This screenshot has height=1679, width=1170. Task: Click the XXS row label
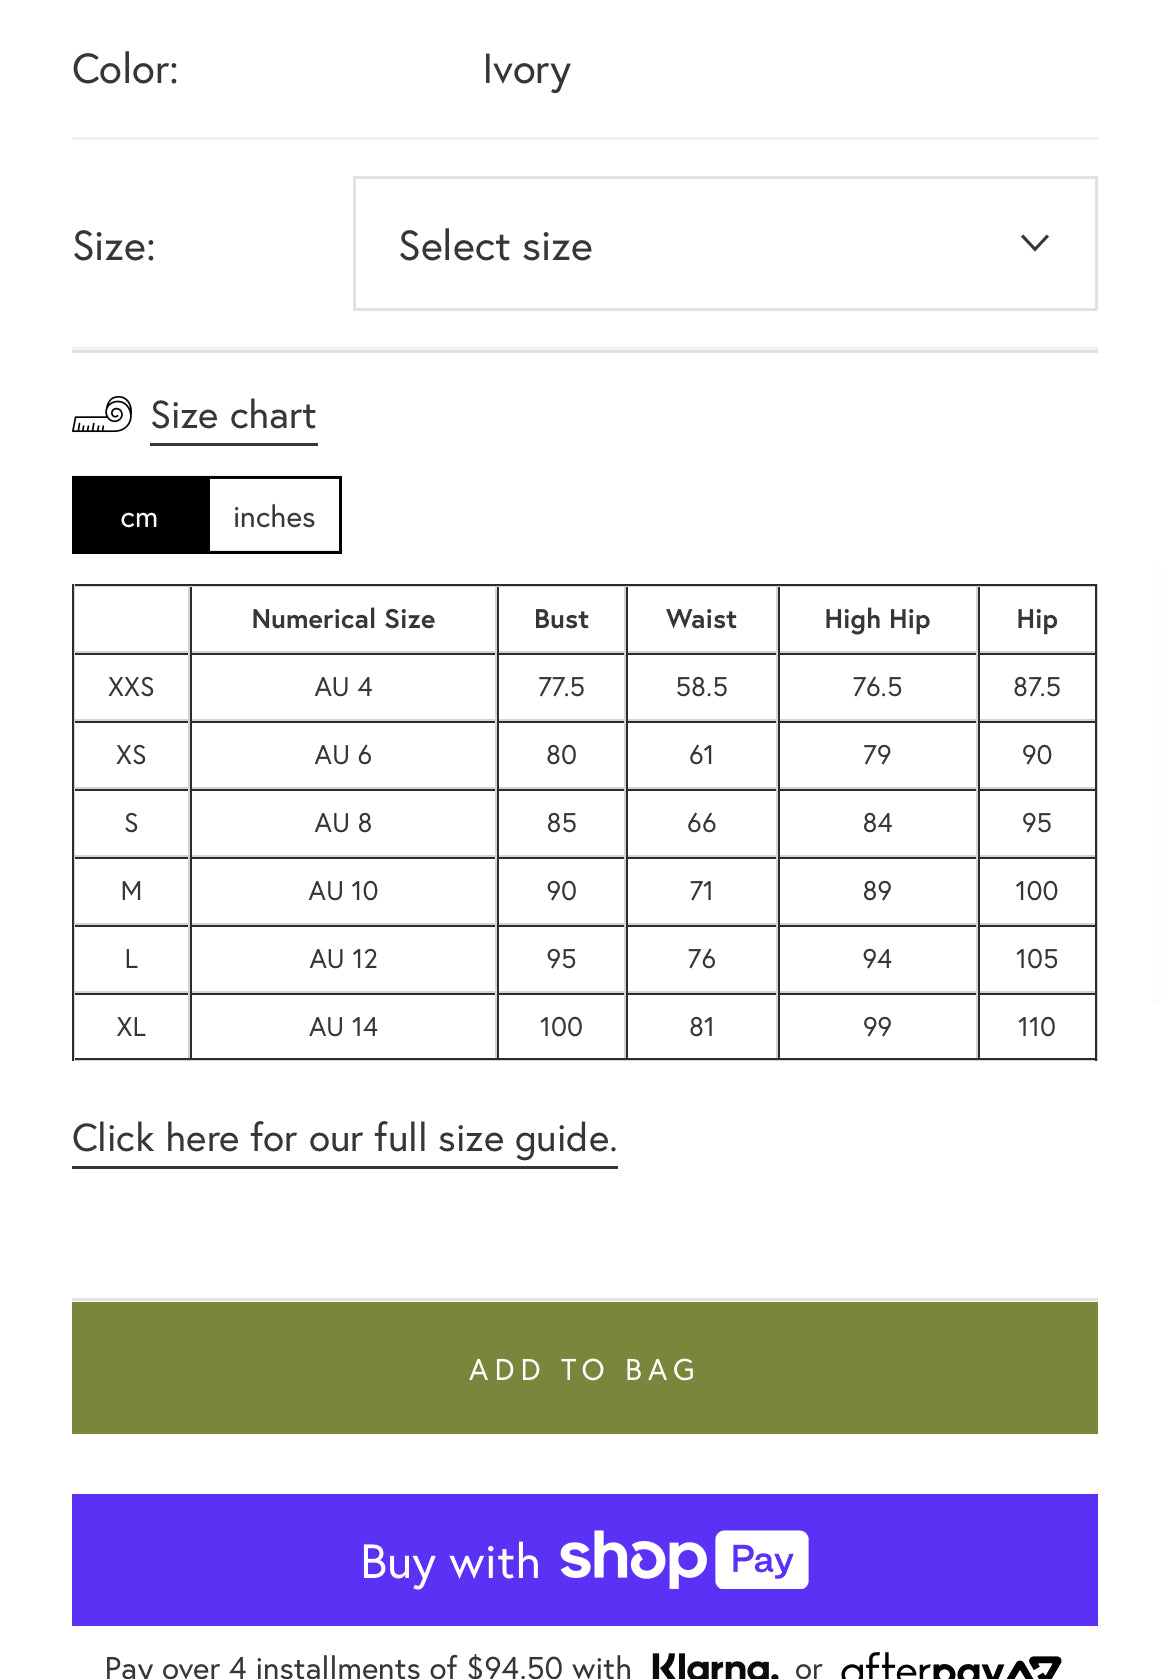pyautogui.click(x=131, y=687)
